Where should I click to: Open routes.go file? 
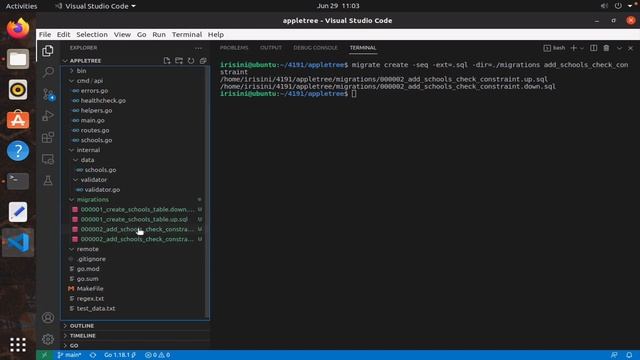point(95,130)
